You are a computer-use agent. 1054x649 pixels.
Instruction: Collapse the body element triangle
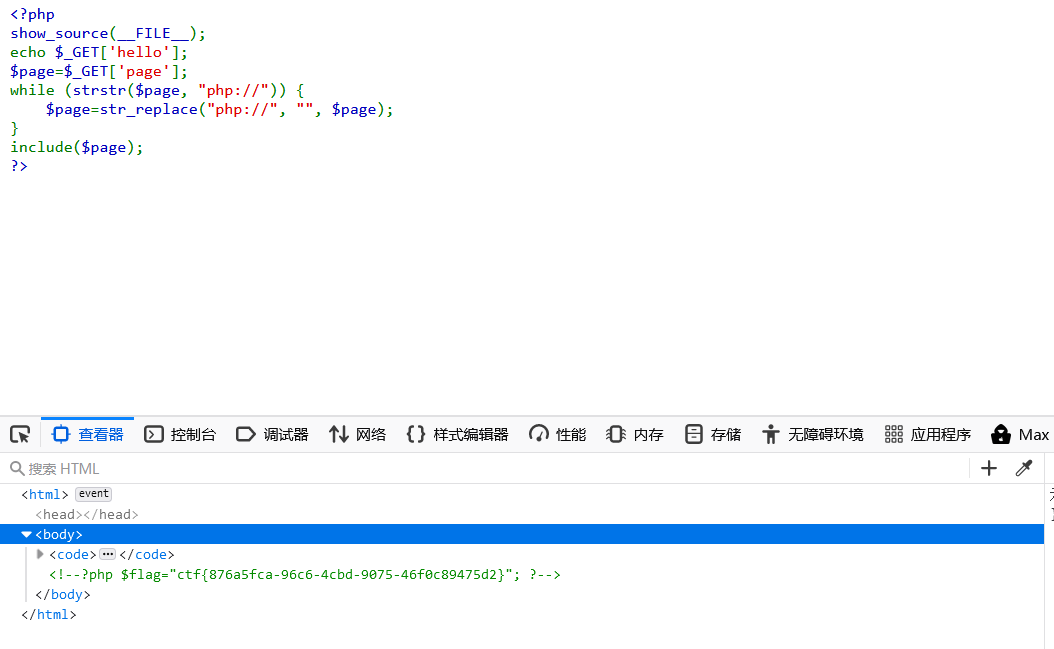[x=26, y=535]
